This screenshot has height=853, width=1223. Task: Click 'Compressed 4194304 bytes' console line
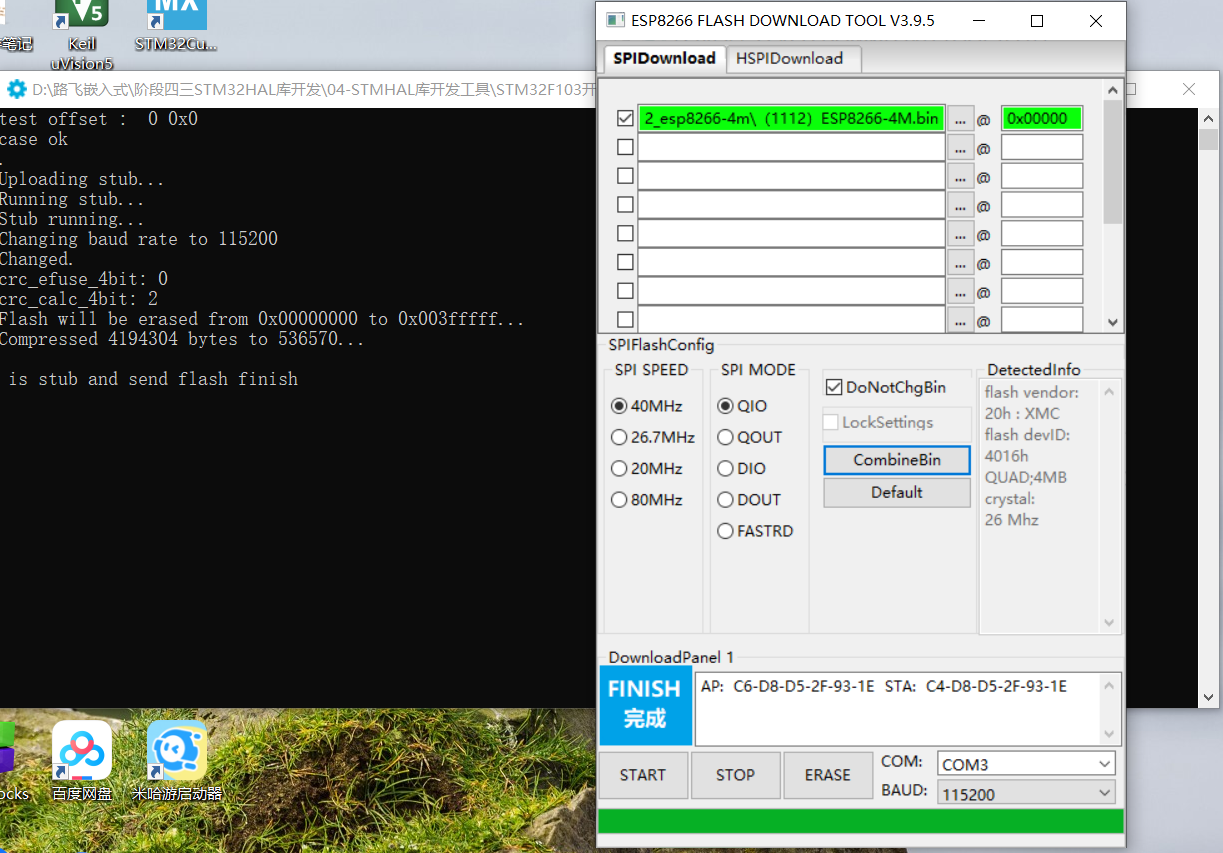pyautogui.click(x=182, y=339)
